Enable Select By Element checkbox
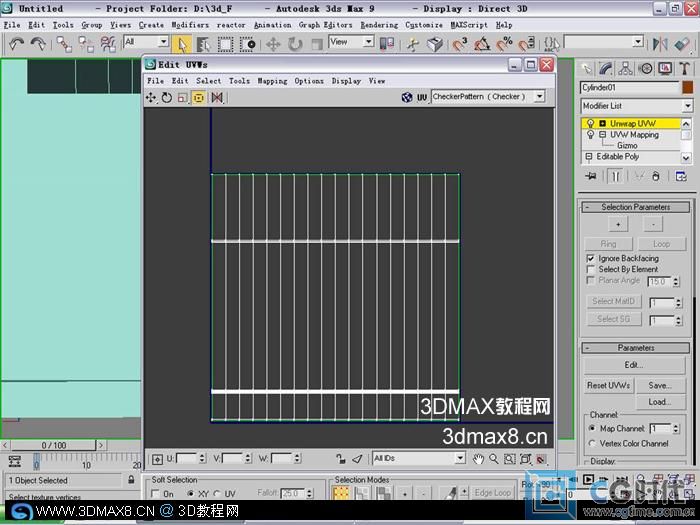 591,269
